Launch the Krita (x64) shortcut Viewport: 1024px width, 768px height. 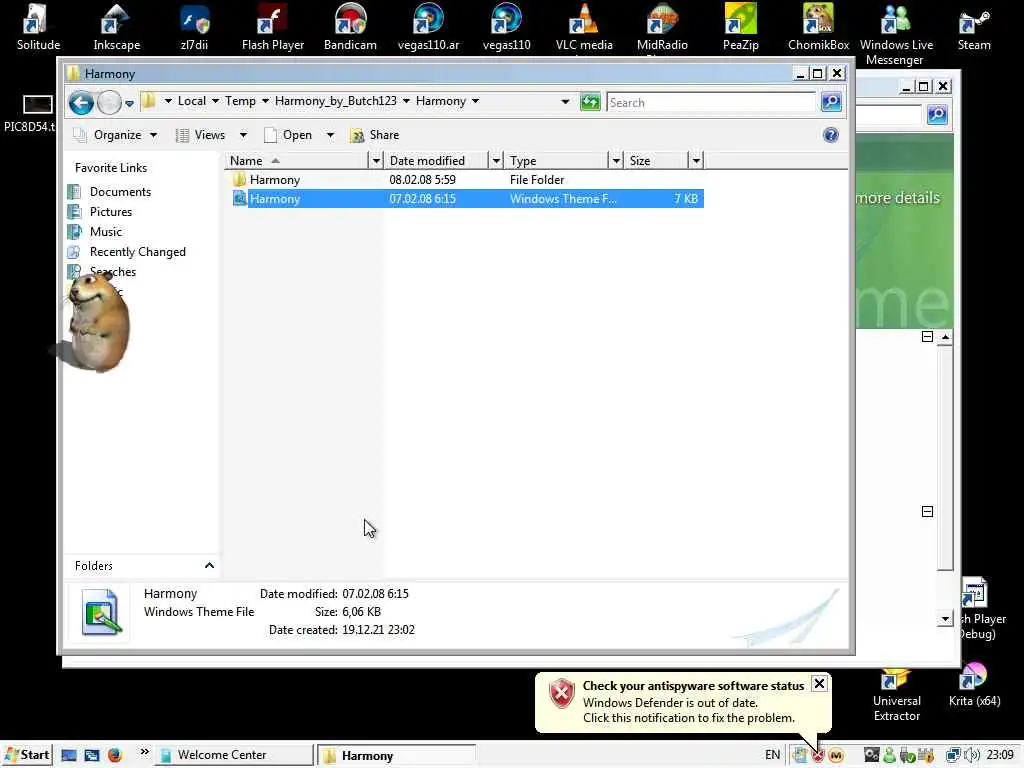coord(974,686)
